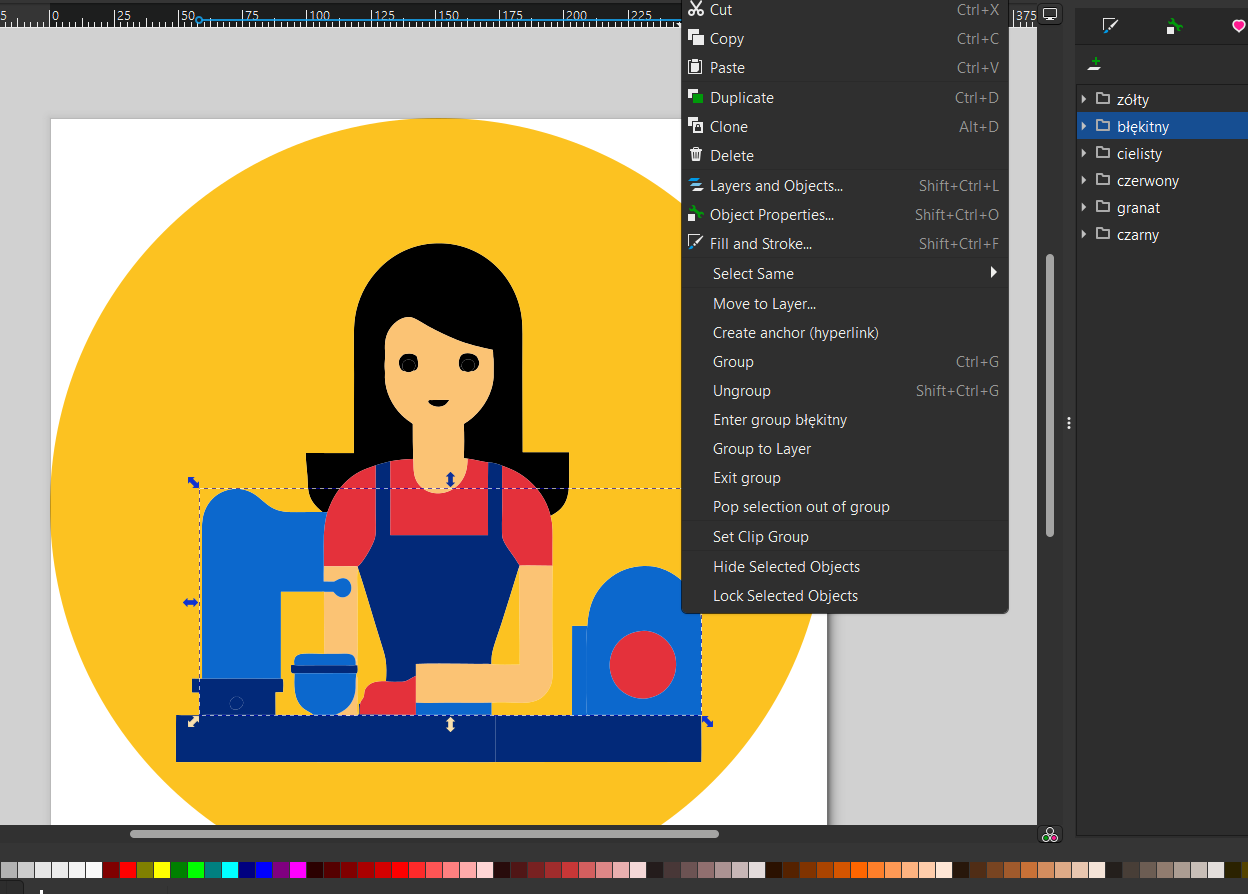This screenshot has height=894, width=1248.
Task: Select the błękitny layer row
Action: coord(1162,126)
